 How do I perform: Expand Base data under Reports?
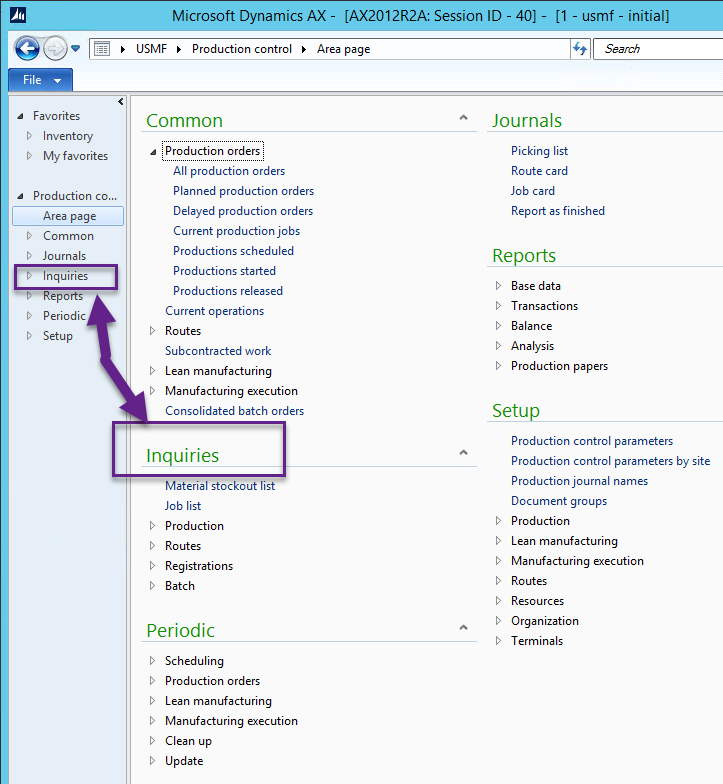pos(498,286)
